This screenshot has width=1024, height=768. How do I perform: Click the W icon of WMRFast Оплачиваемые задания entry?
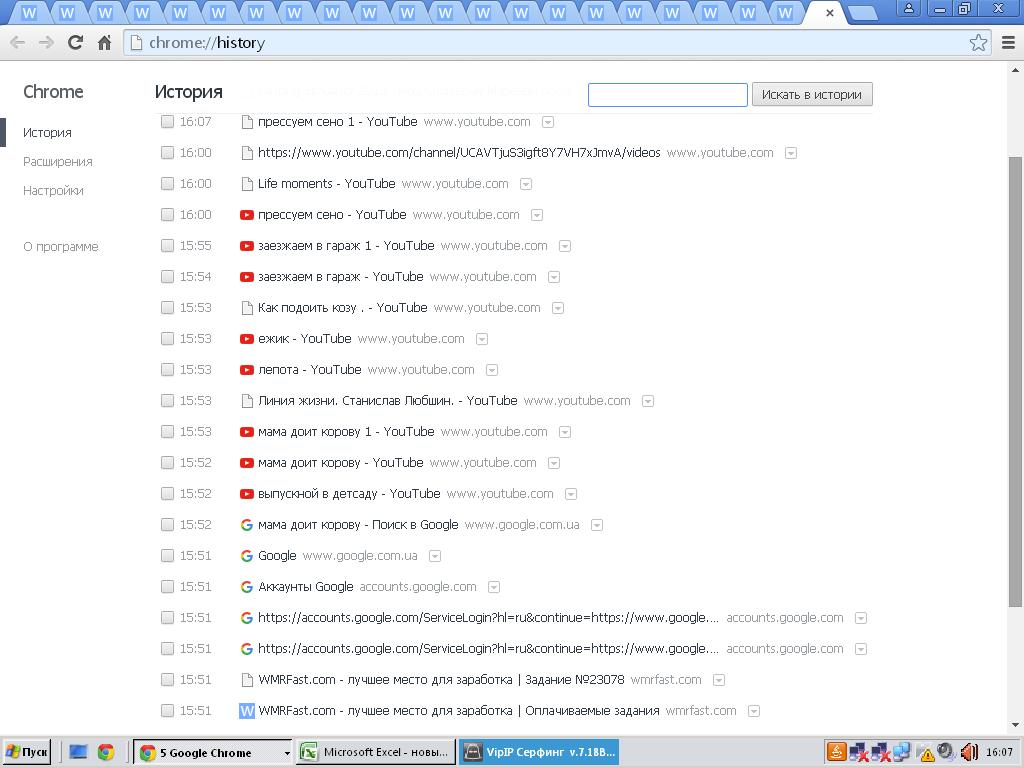coord(247,711)
